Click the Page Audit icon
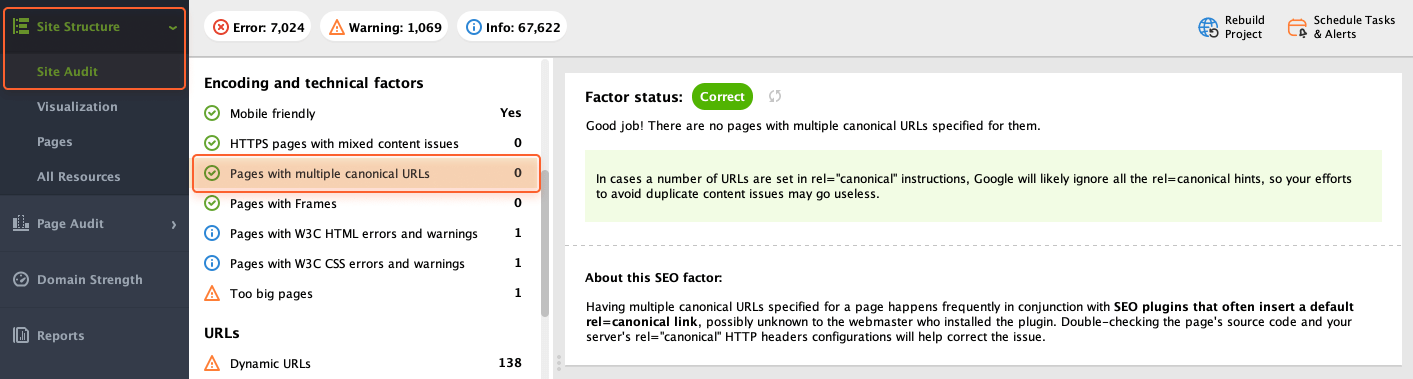This screenshot has width=1413, height=379. (20, 223)
